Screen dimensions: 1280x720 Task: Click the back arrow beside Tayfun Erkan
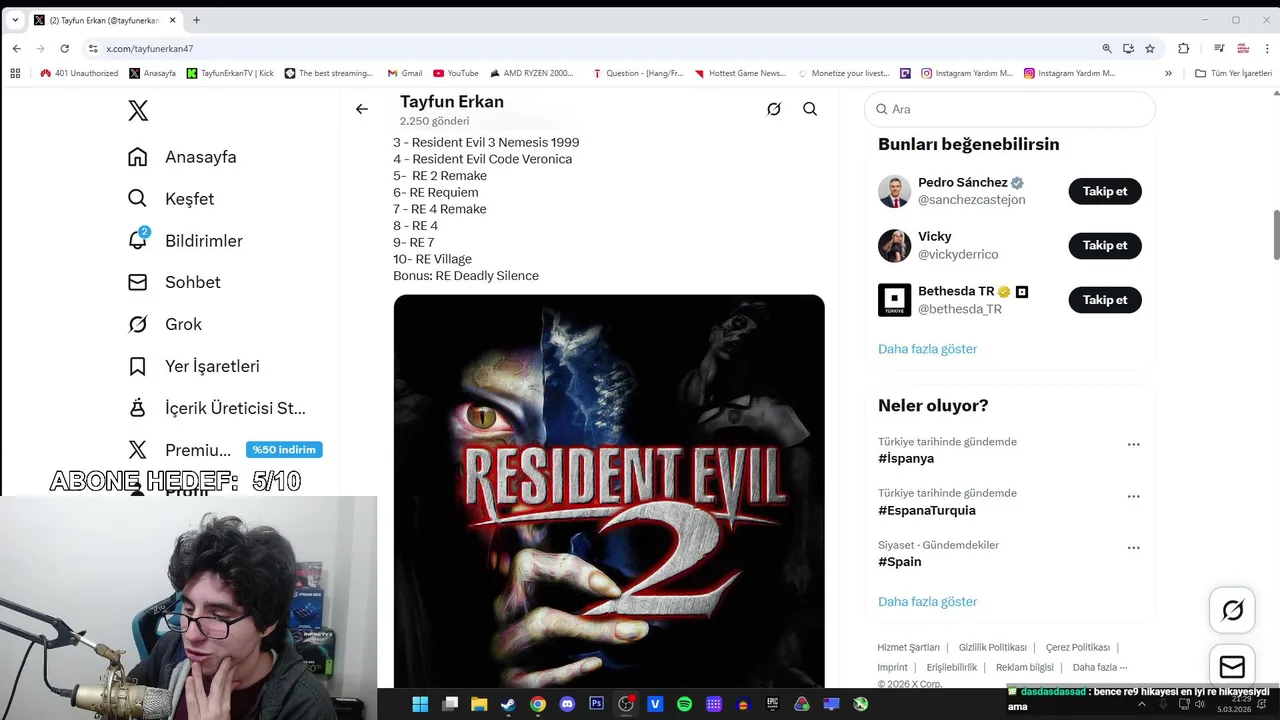(362, 109)
